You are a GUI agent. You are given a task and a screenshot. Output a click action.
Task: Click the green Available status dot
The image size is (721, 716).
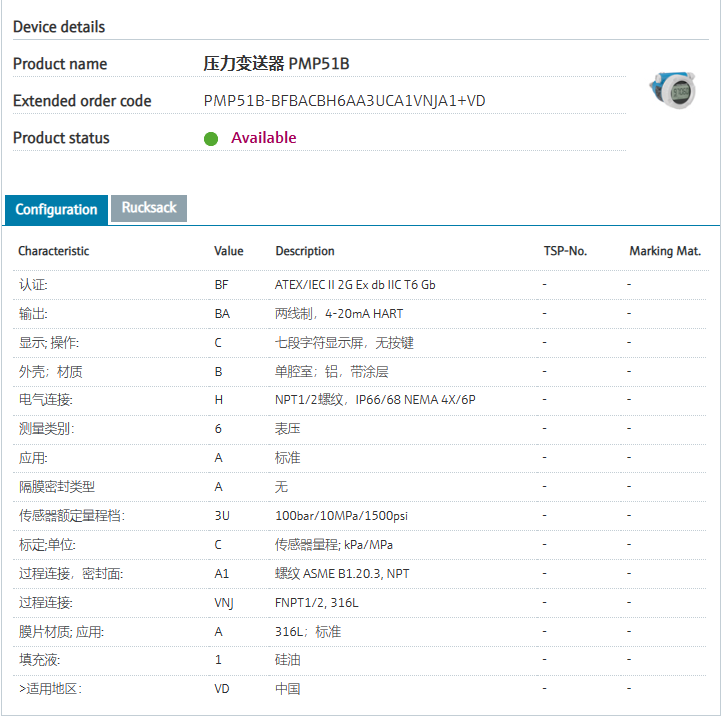pyautogui.click(x=211, y=139)
